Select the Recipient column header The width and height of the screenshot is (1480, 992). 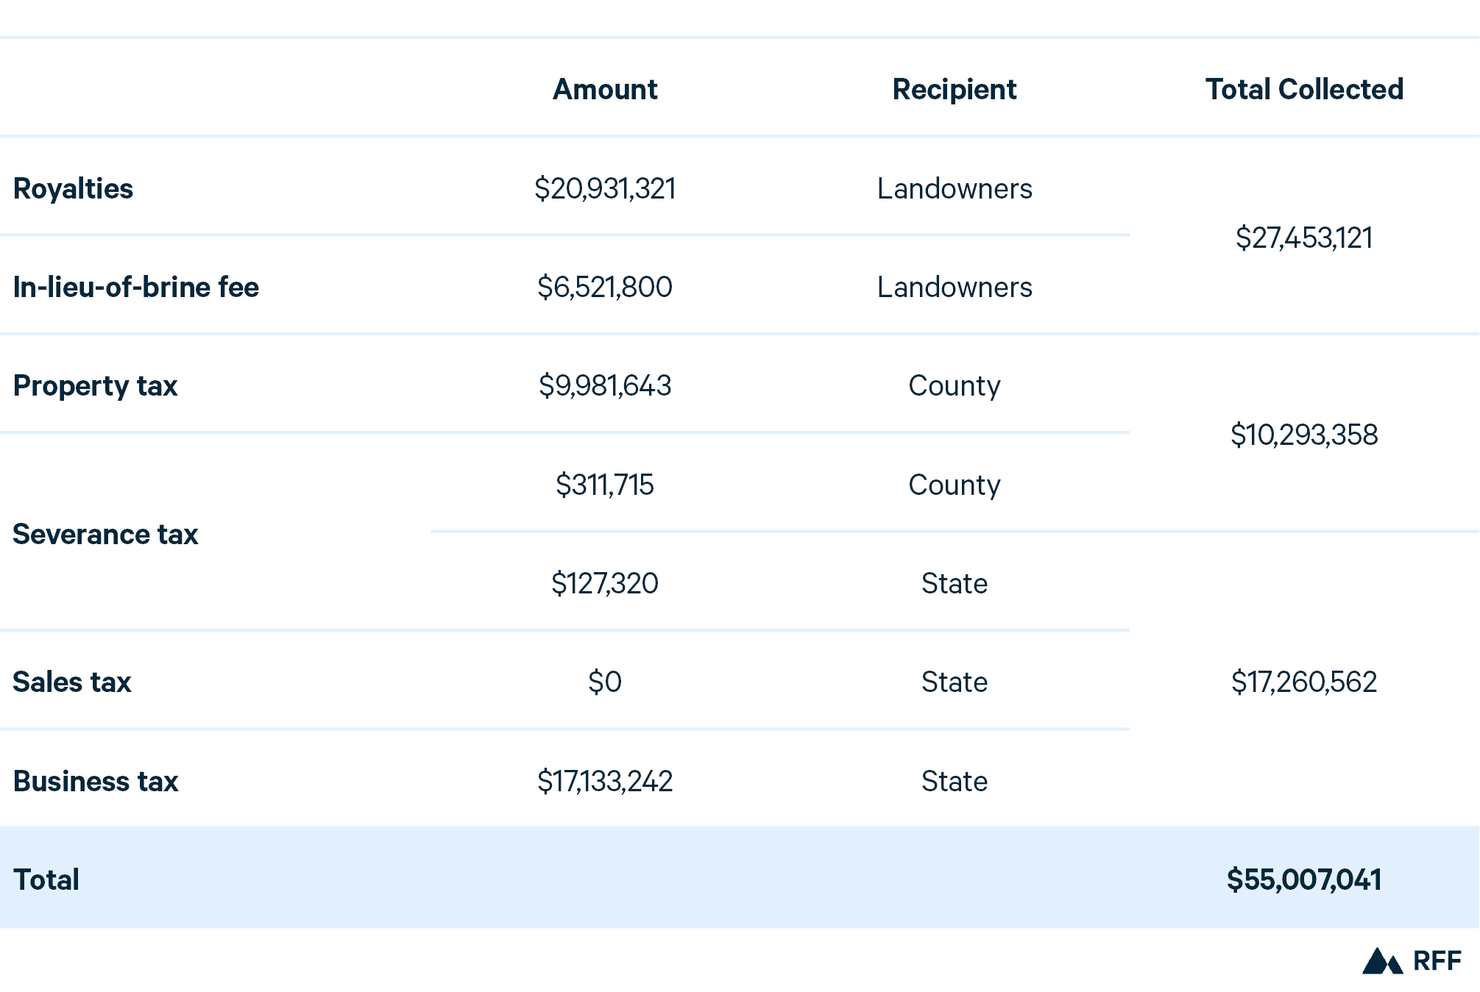(954, 89)
